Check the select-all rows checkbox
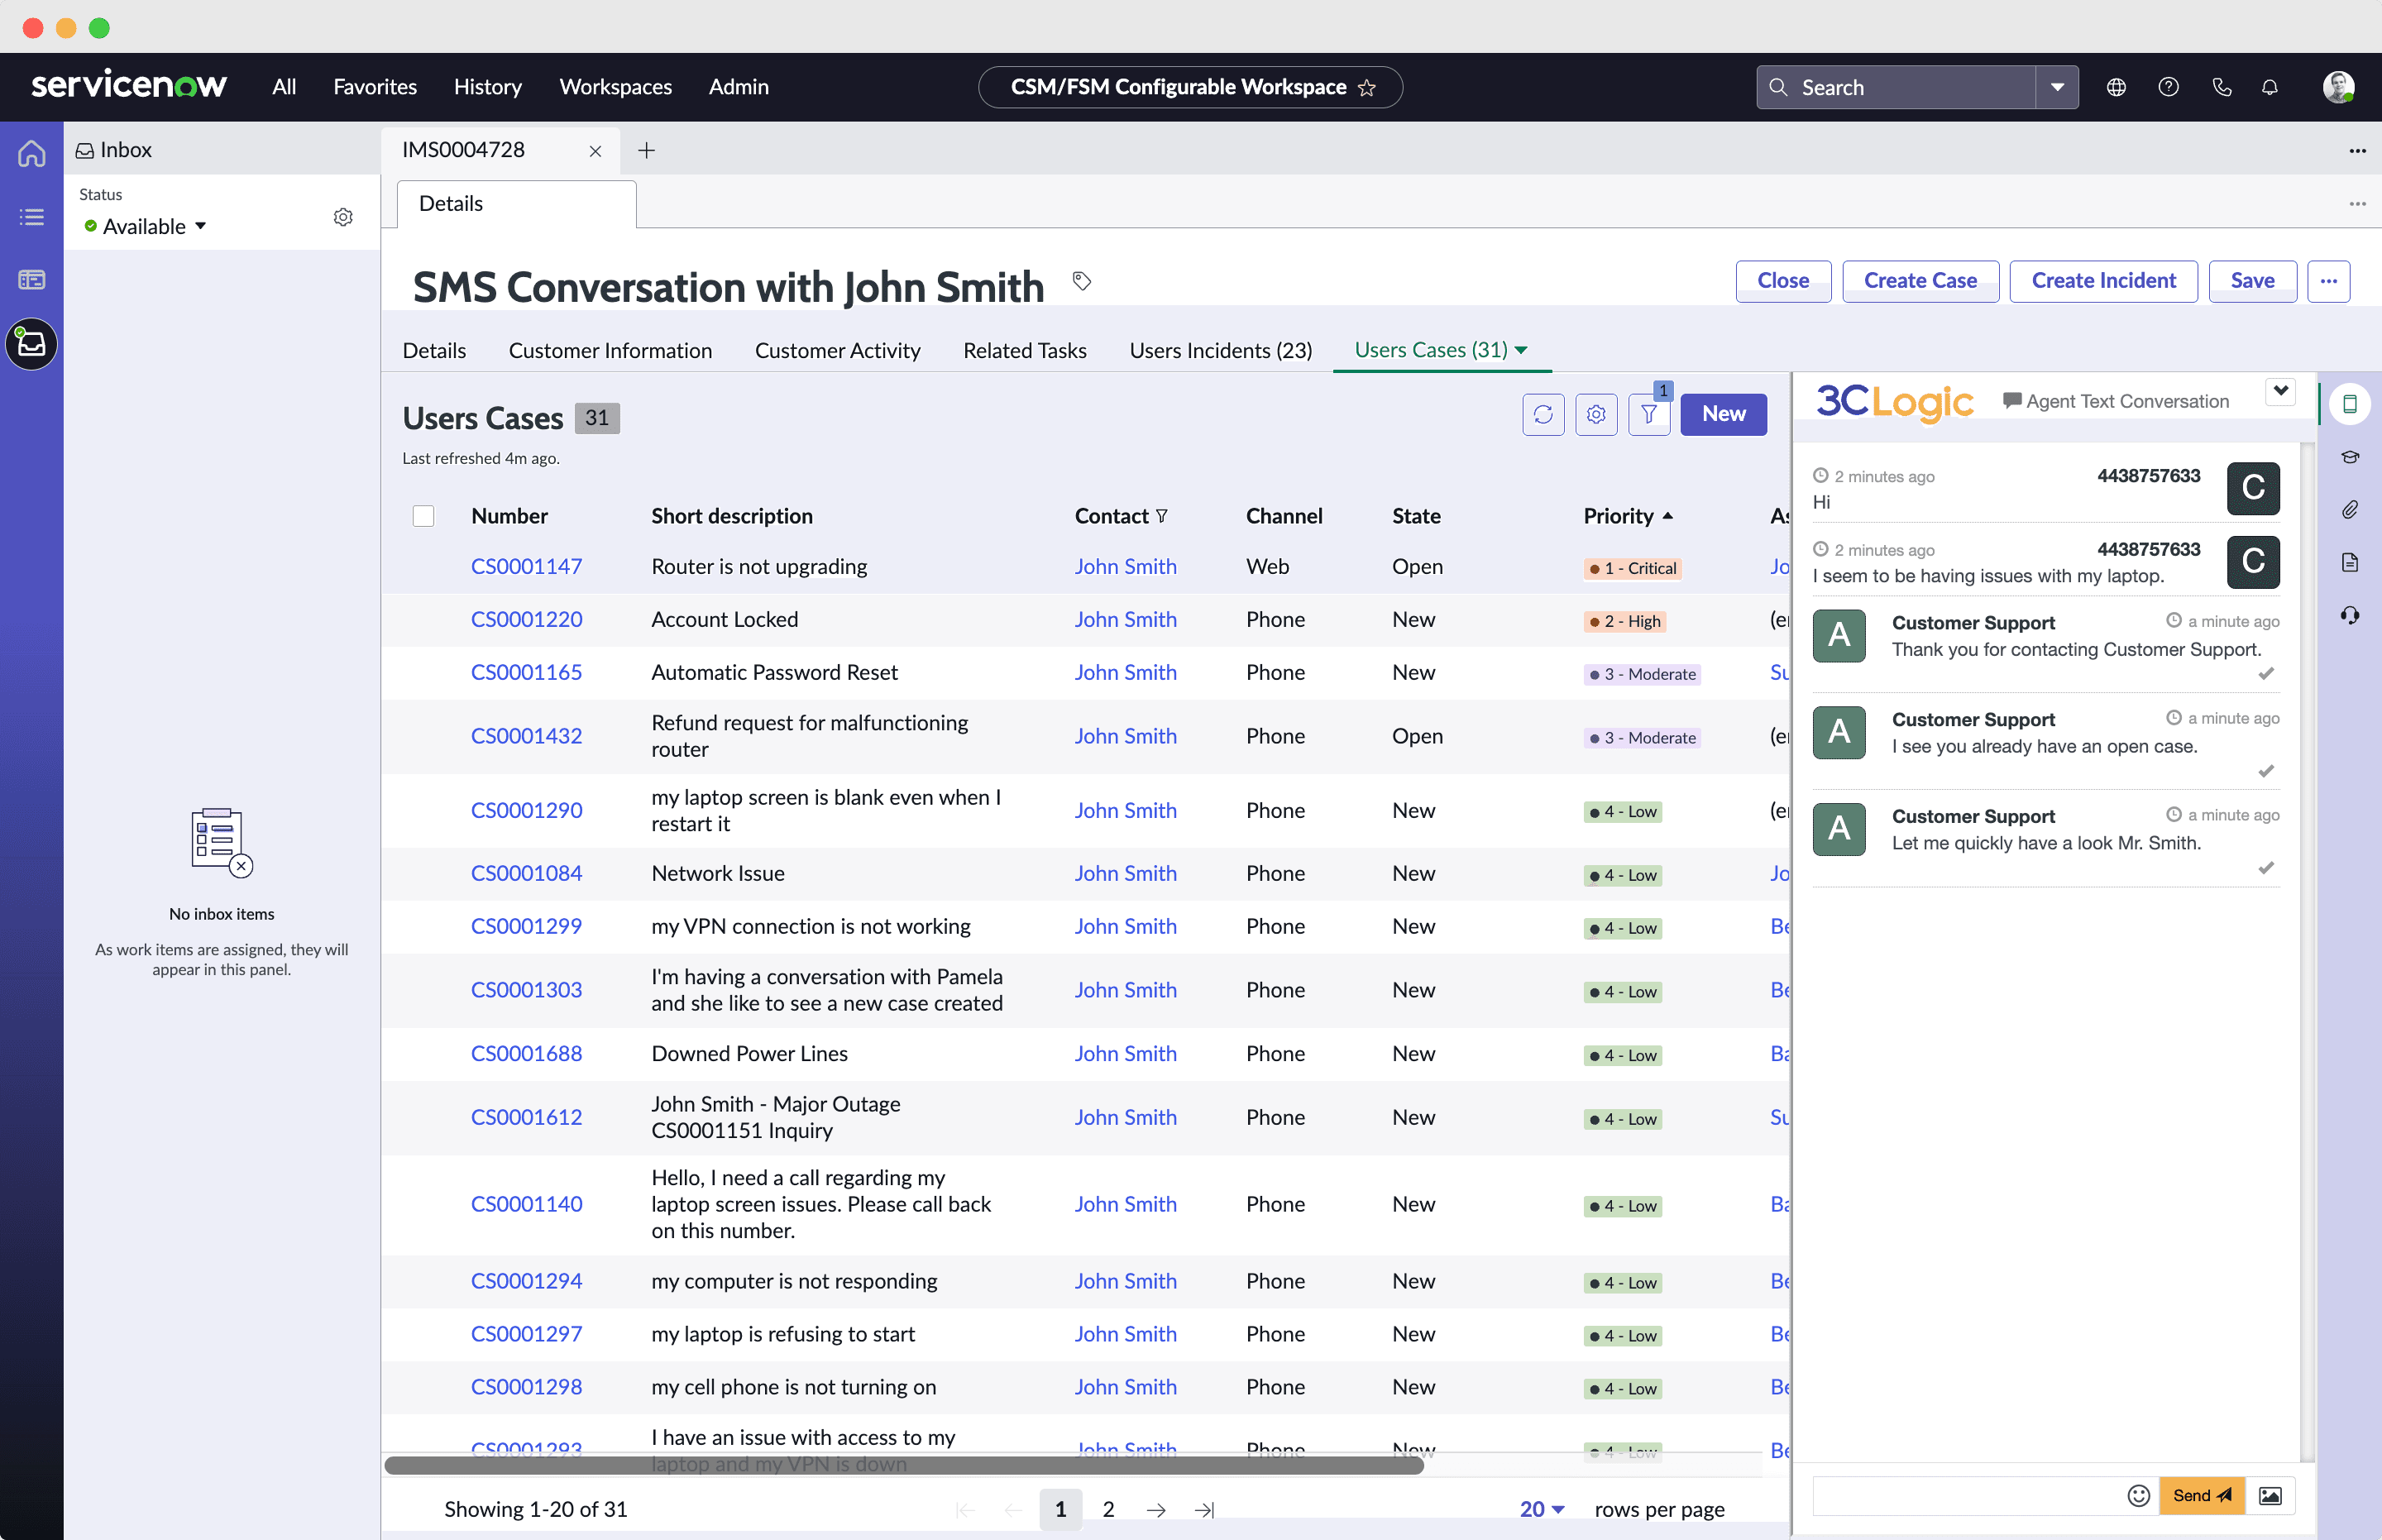This screenshot has height=1540, width=2382. pos(423,516)
